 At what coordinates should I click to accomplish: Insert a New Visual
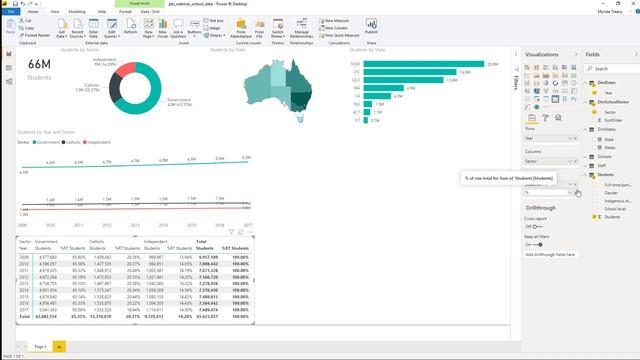click(x=162, y=28)
